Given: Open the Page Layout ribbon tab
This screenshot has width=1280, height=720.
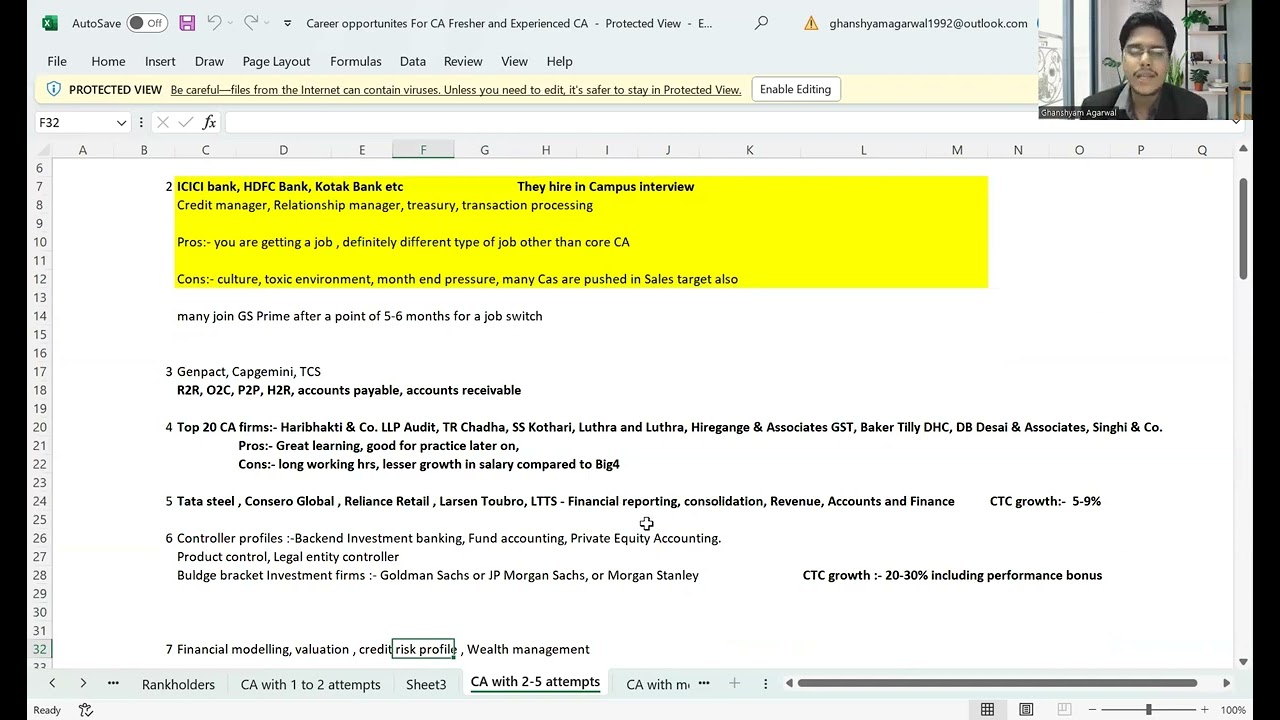Looking at the screenshot, I should tap(276, 61).
